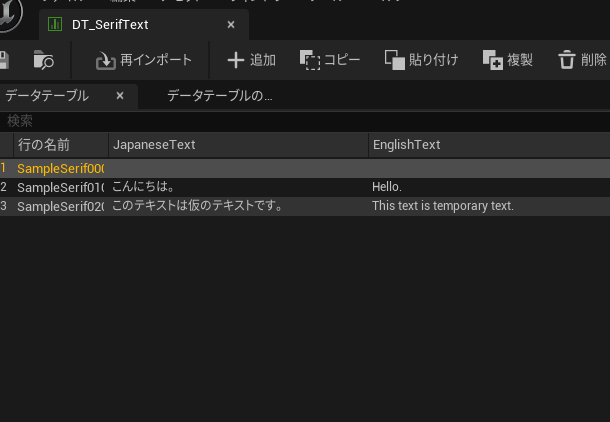Select the SampleSerif010 row
The height and width of the screenshot is (422, 610).
coord(60,187)
